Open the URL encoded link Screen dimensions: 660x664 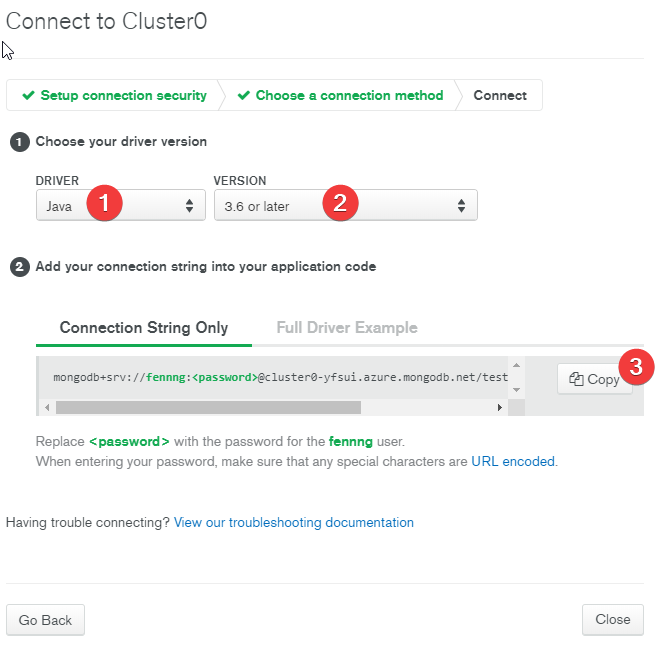click(x=513, y=461)
